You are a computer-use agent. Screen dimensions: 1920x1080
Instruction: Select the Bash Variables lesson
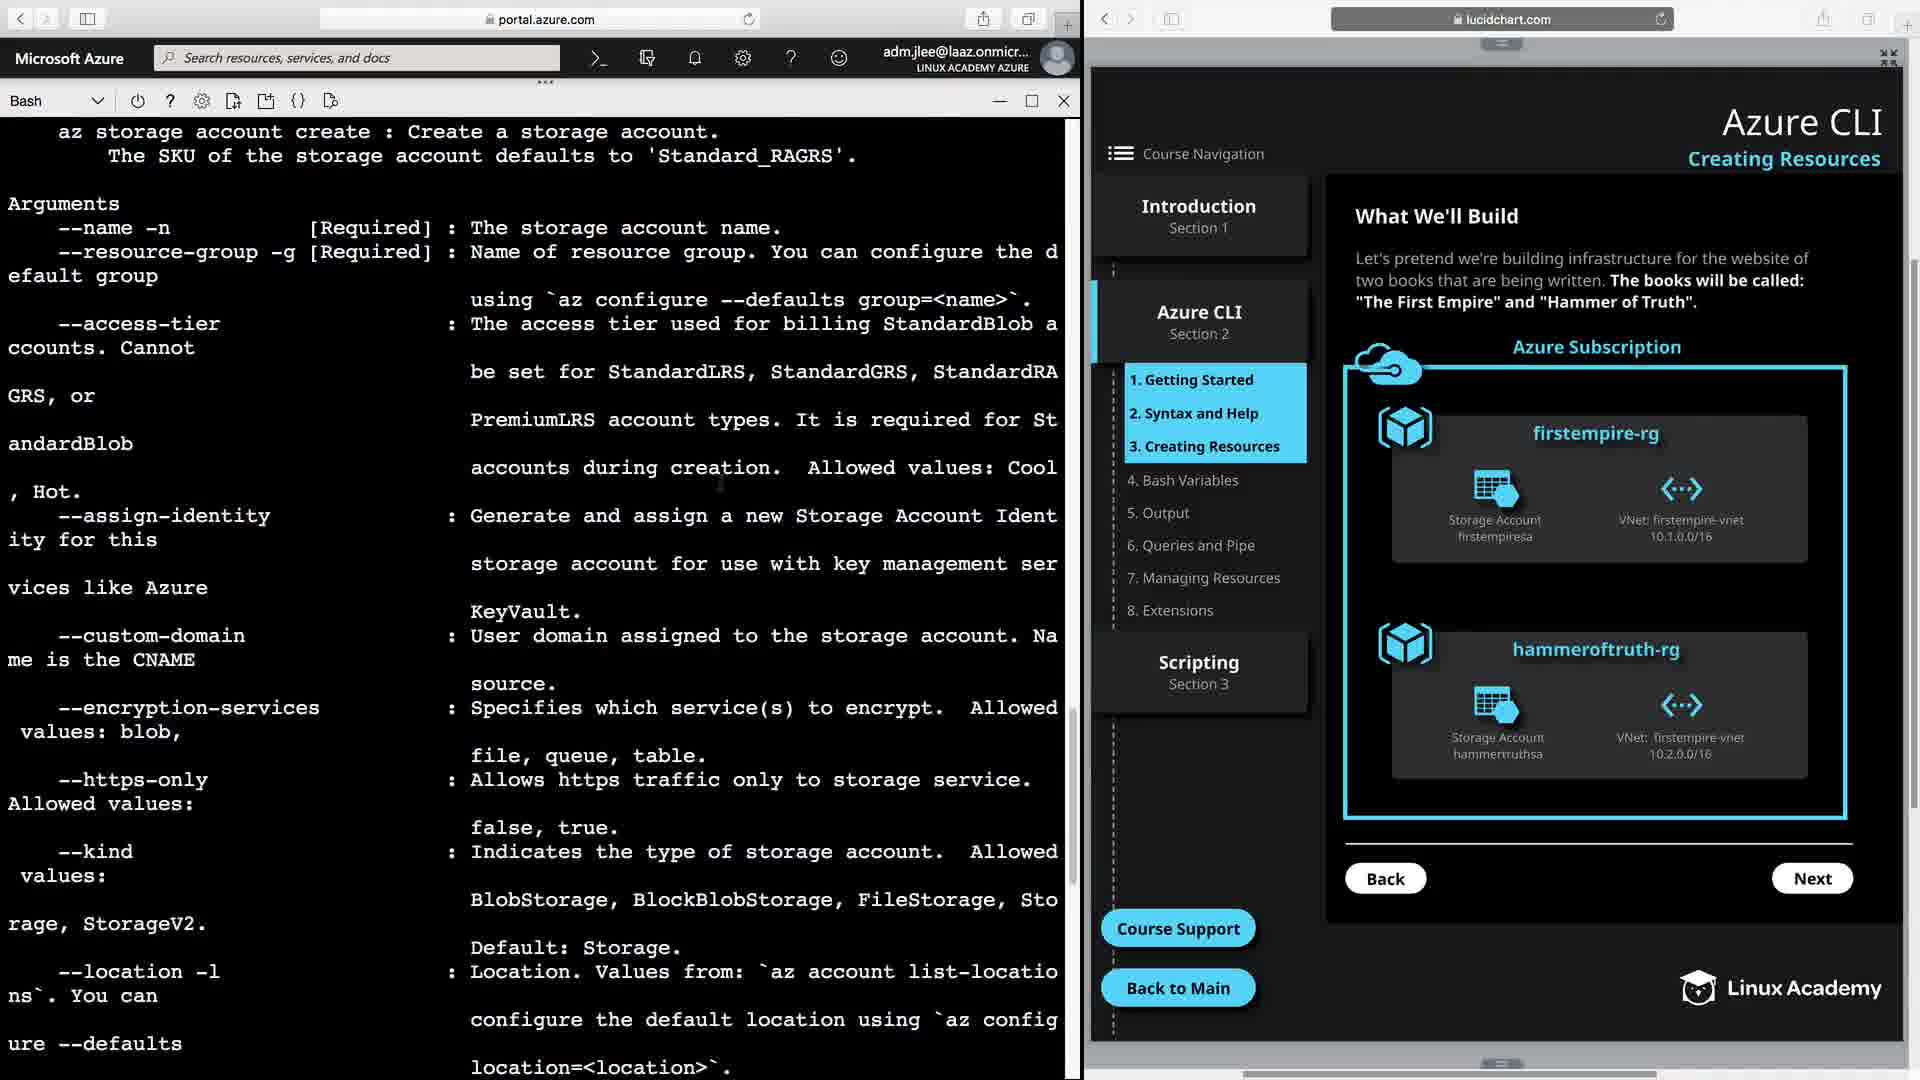(1182, 480)
